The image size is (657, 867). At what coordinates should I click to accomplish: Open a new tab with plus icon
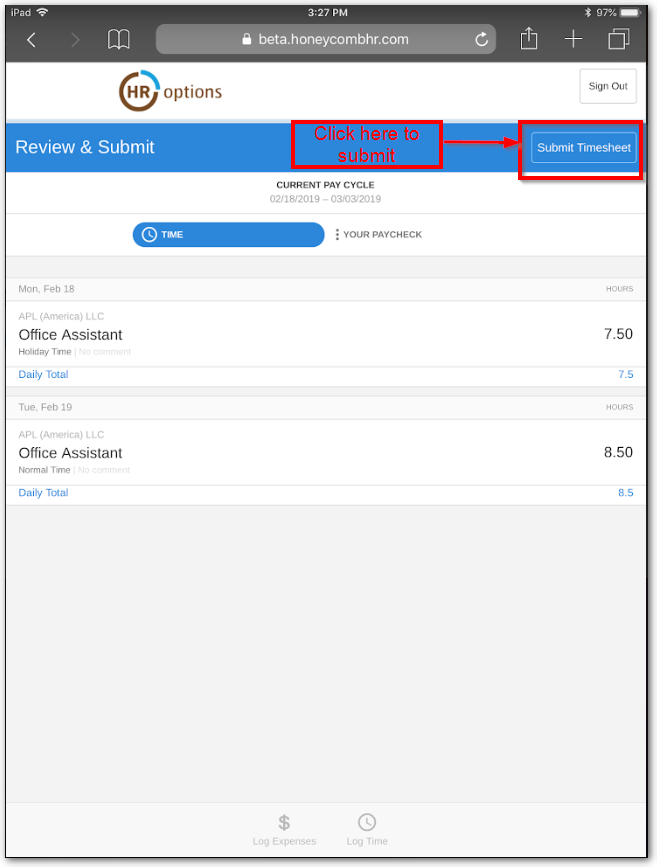(573, 39)
